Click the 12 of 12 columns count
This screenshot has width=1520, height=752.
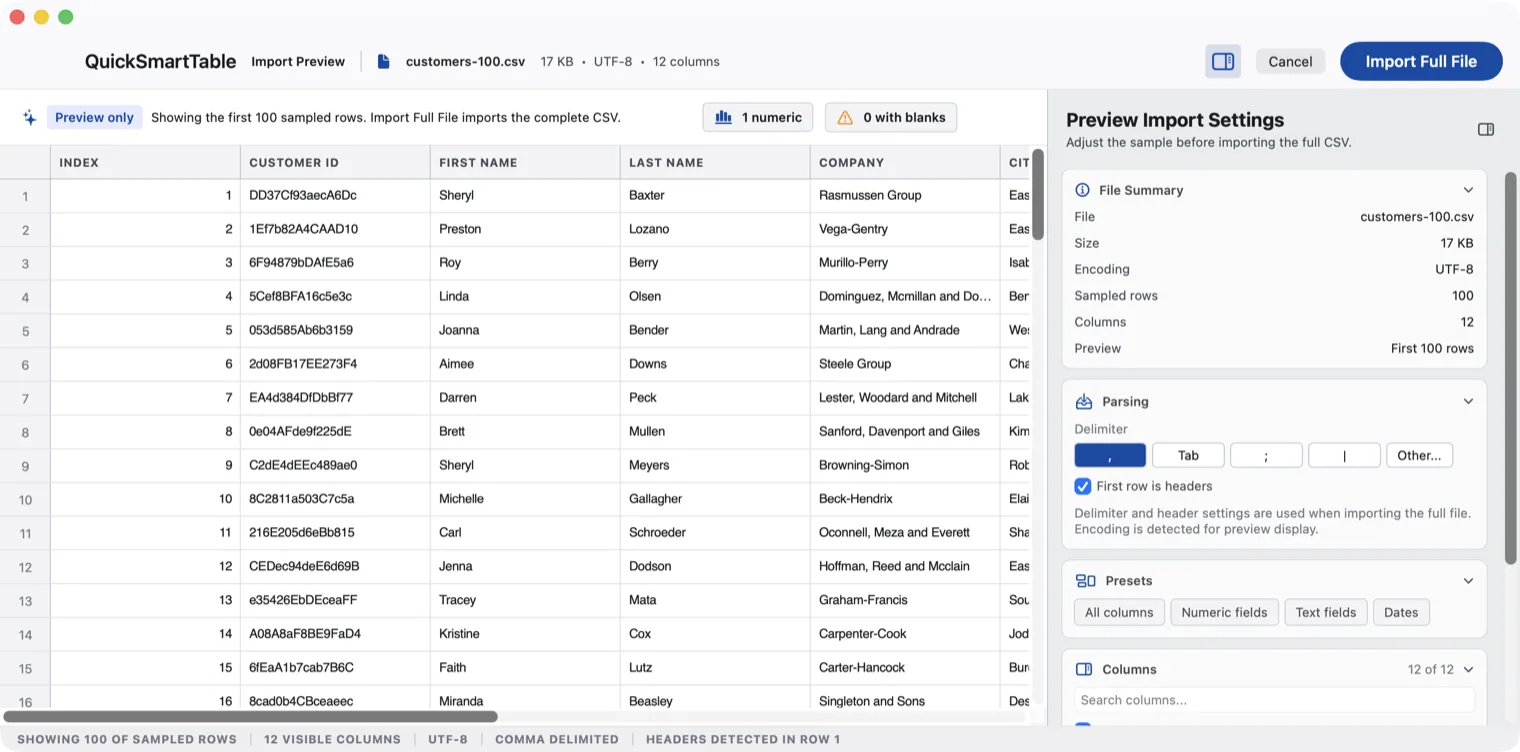click(x=1431, y=669)
